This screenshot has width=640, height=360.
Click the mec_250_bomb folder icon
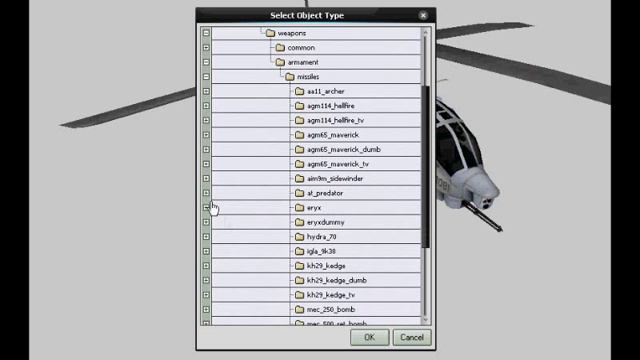point(300,309)
